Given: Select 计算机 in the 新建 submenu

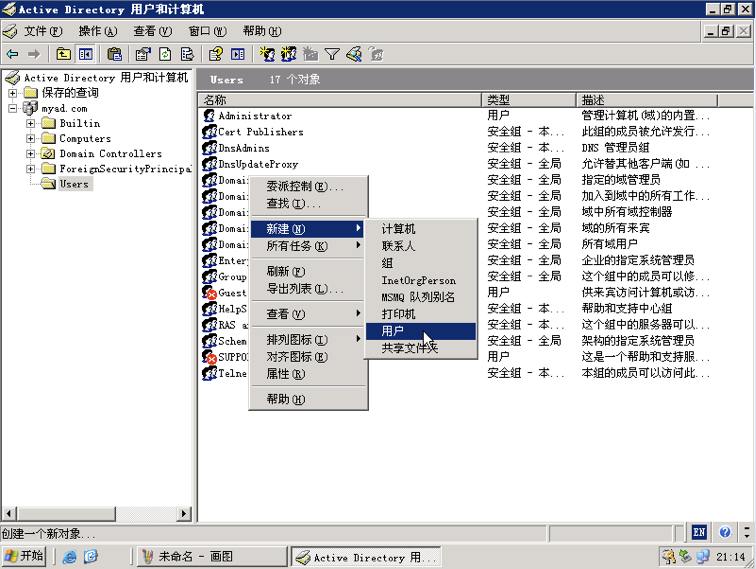Looking at the screenshot, I should pos(421,229).
